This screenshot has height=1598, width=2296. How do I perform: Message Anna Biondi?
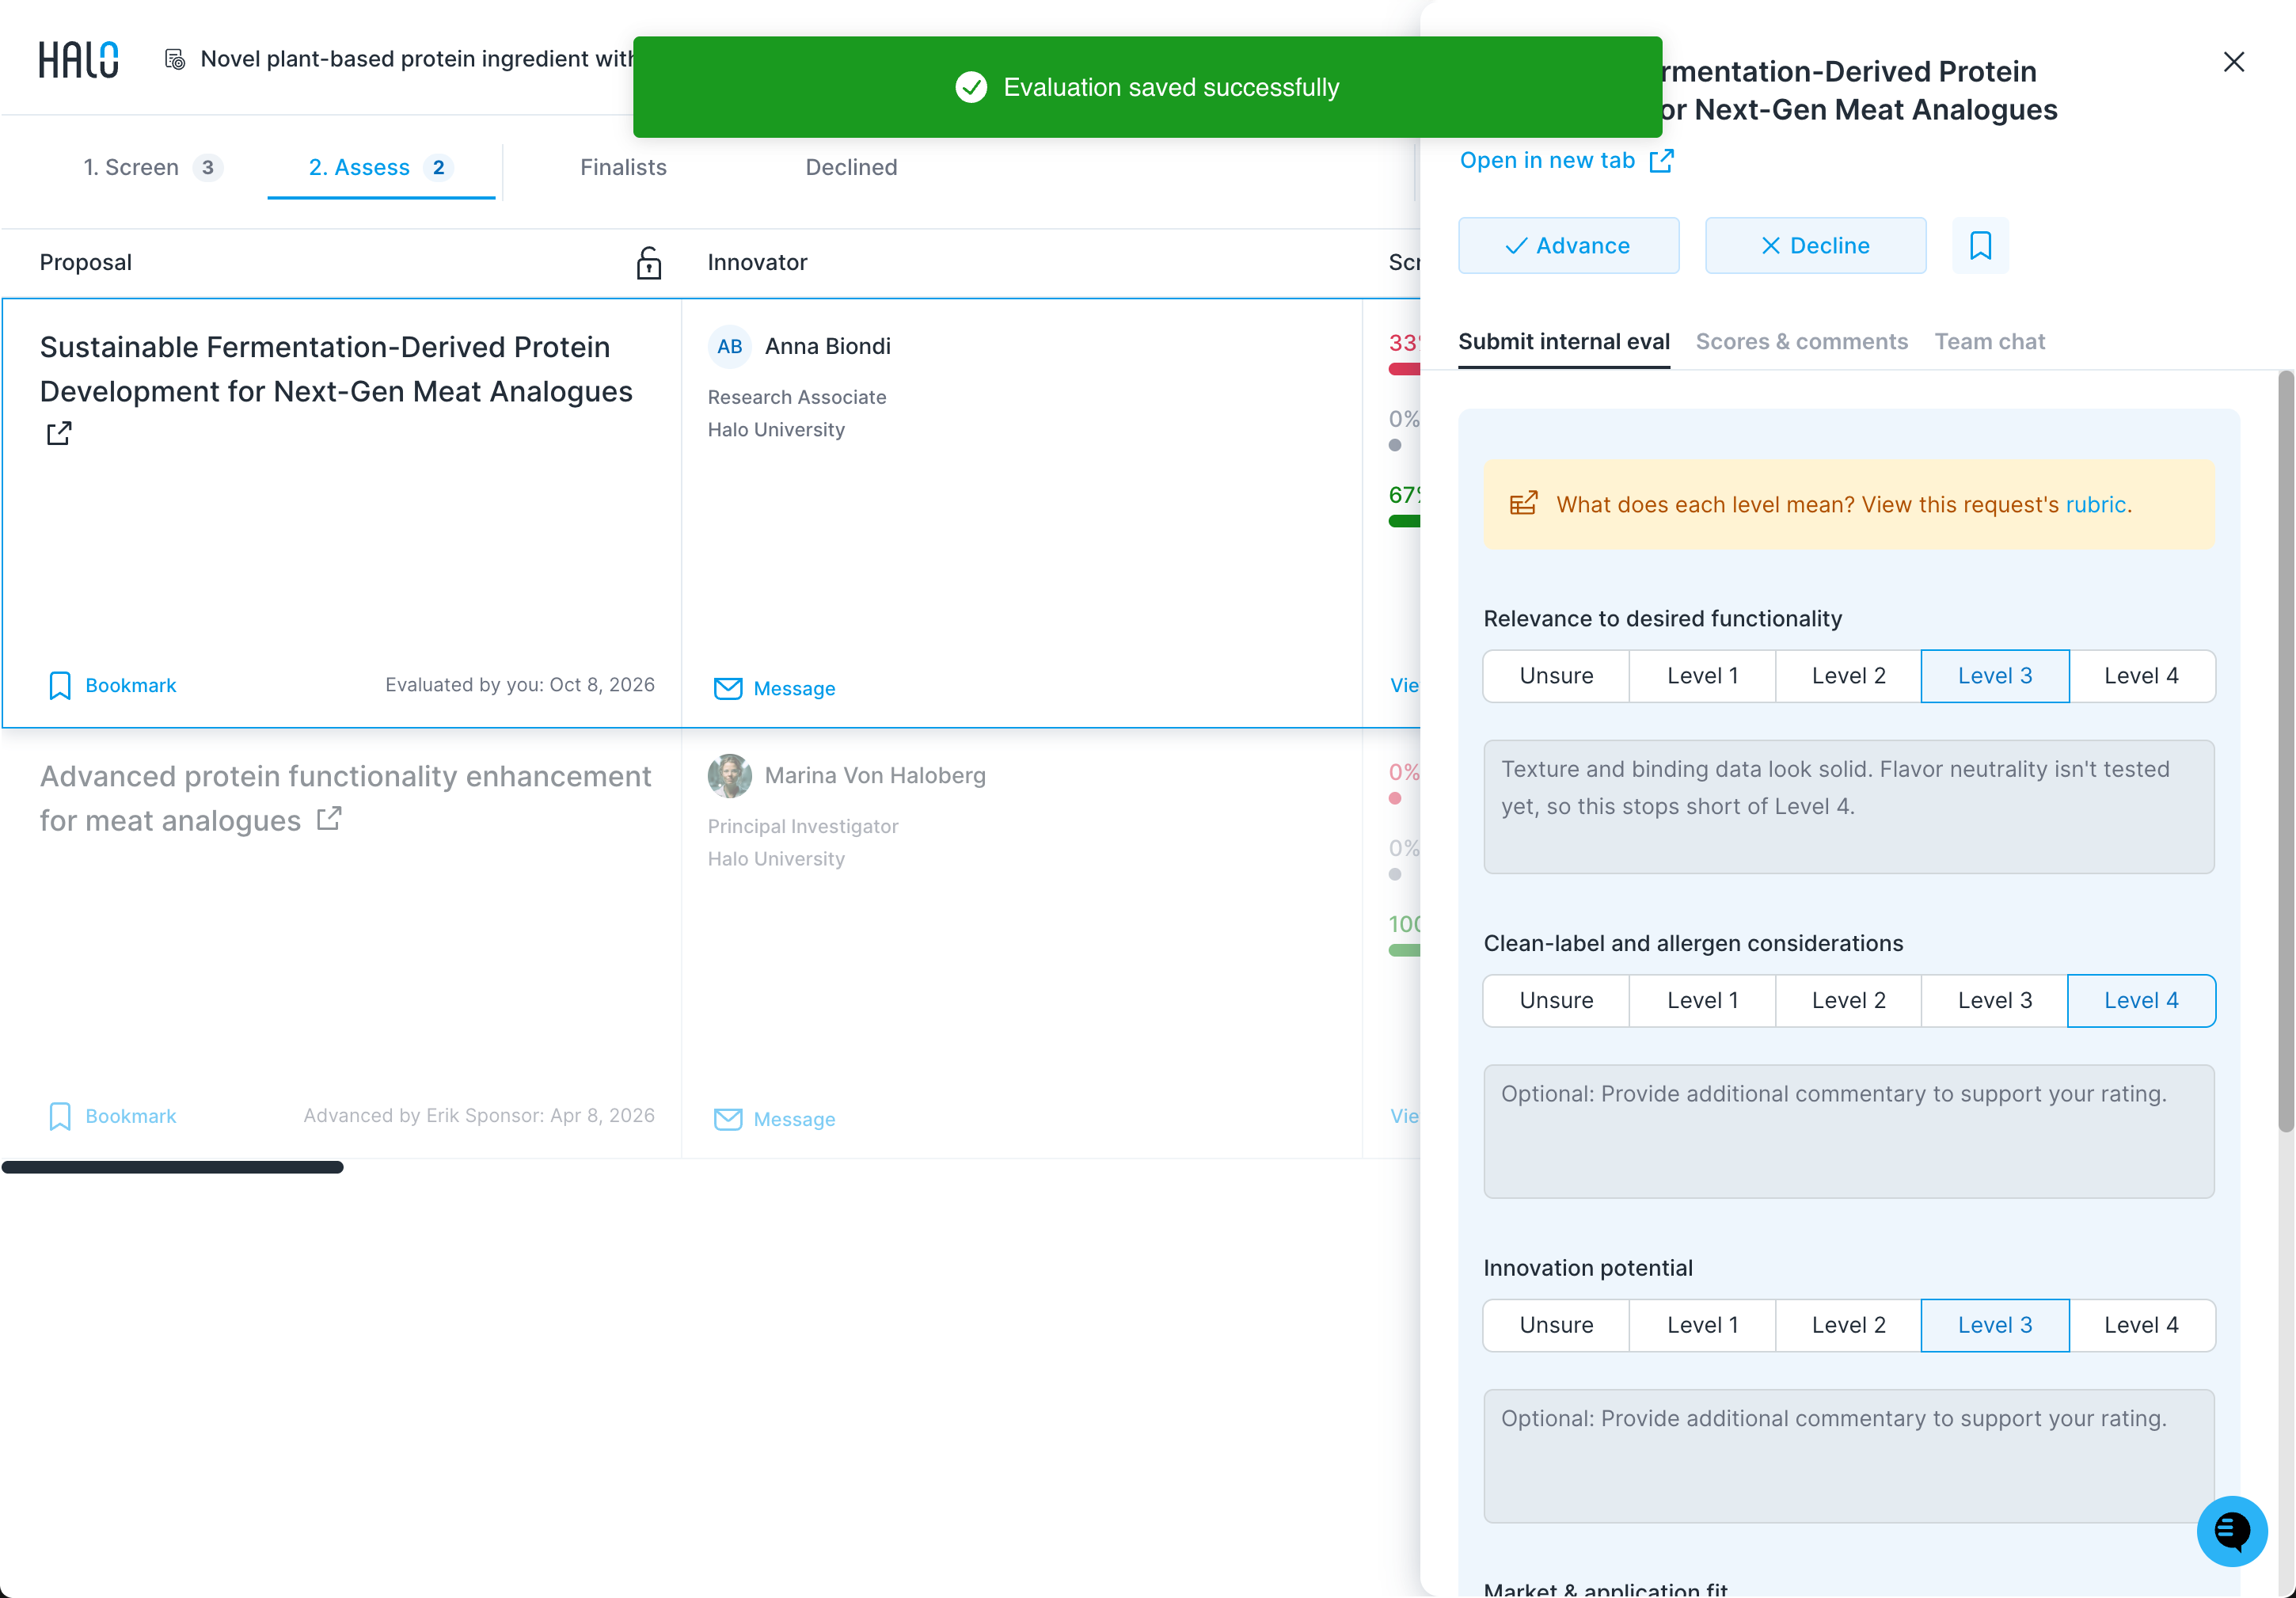point(774,688)
